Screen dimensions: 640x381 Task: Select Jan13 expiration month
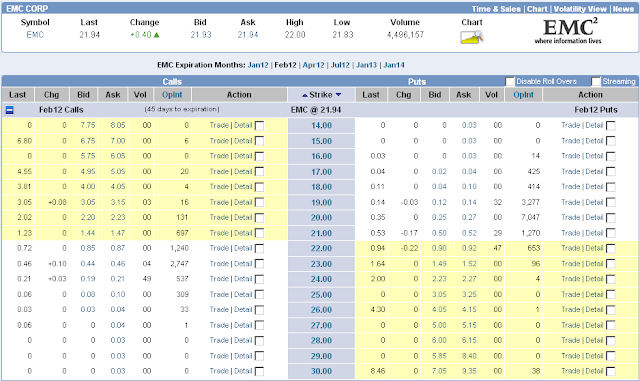pos(367,65)
